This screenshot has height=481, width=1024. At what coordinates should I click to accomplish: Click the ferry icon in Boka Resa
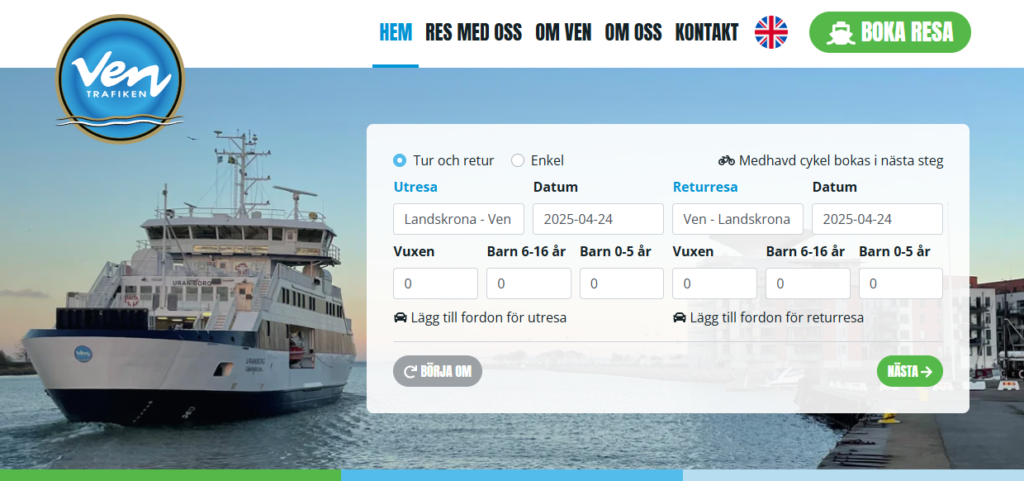(840, 33)
